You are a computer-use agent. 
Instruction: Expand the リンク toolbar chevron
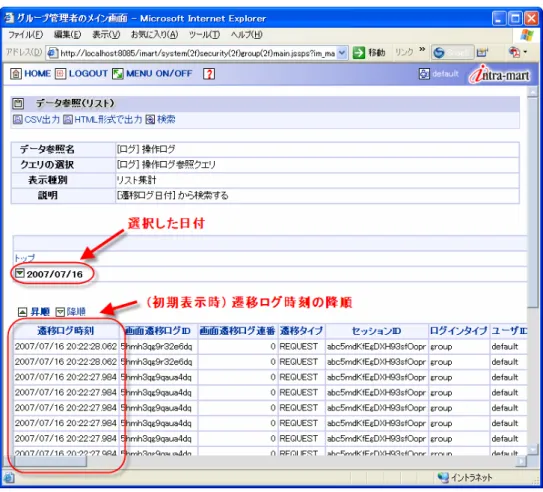(x=422, y=50)
